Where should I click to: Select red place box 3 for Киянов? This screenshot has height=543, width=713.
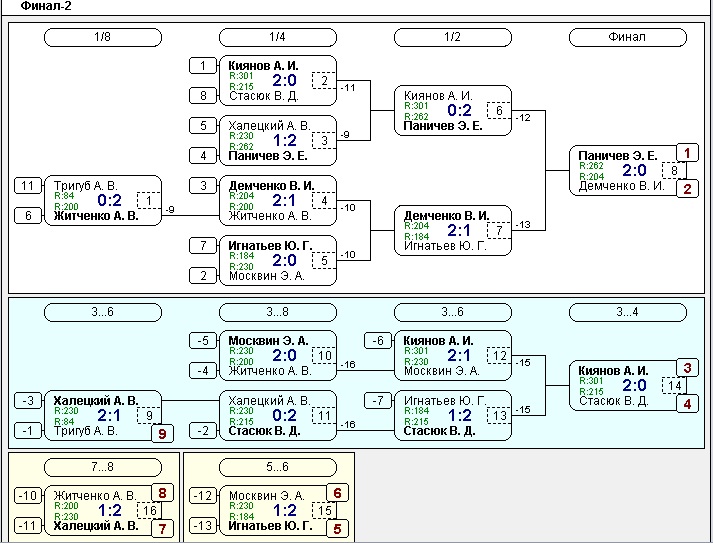coord(688,368)
